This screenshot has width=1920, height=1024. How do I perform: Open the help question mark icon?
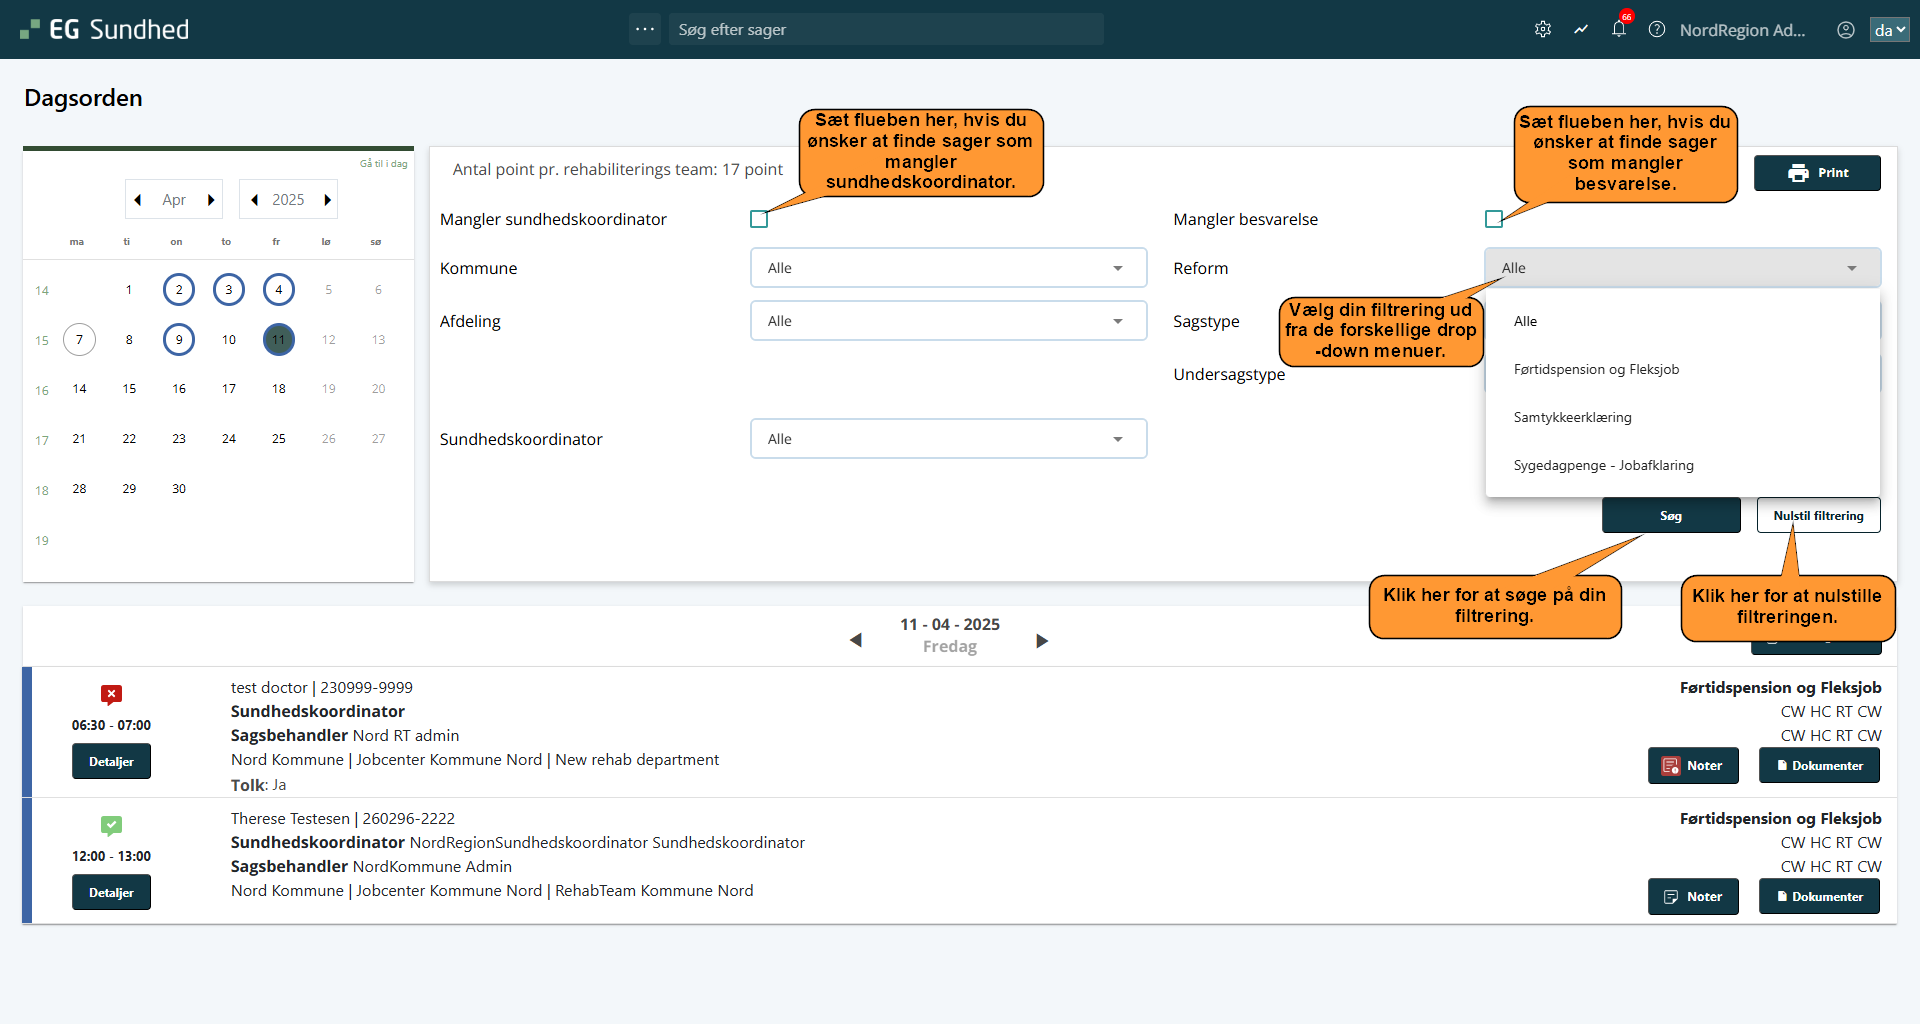1657,30
